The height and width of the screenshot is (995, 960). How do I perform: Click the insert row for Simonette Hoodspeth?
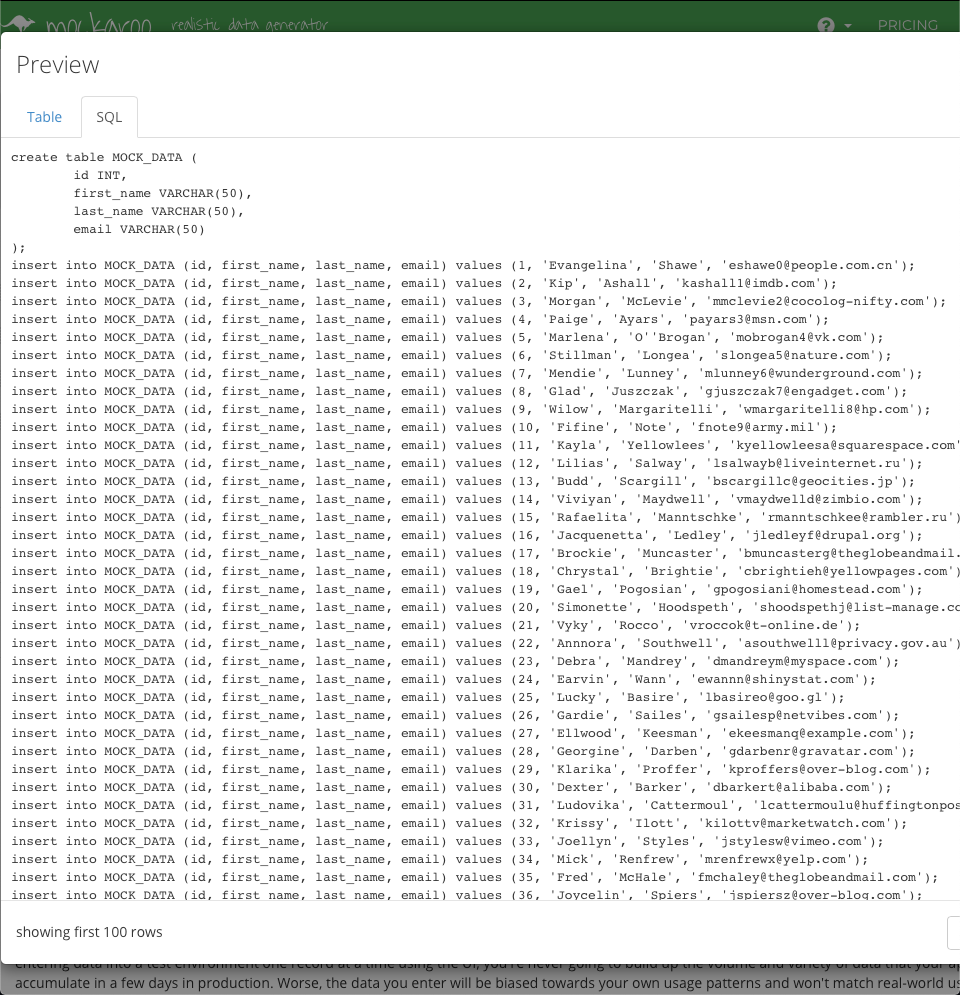pos(485,607)
